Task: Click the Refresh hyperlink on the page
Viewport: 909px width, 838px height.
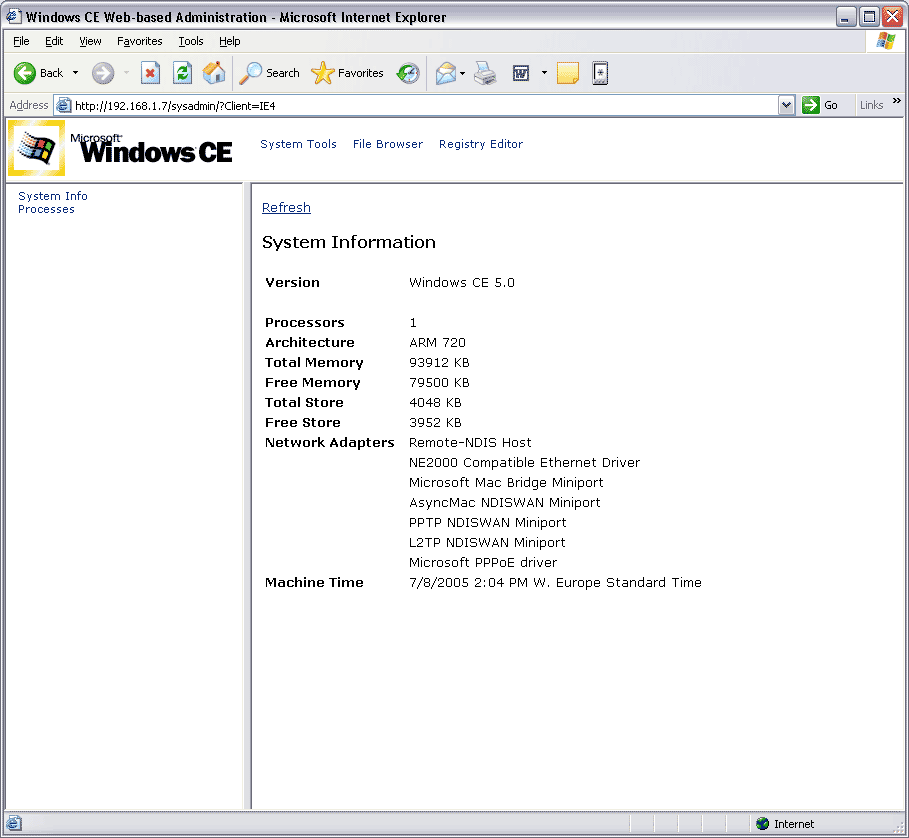Action: coord(286,207)
